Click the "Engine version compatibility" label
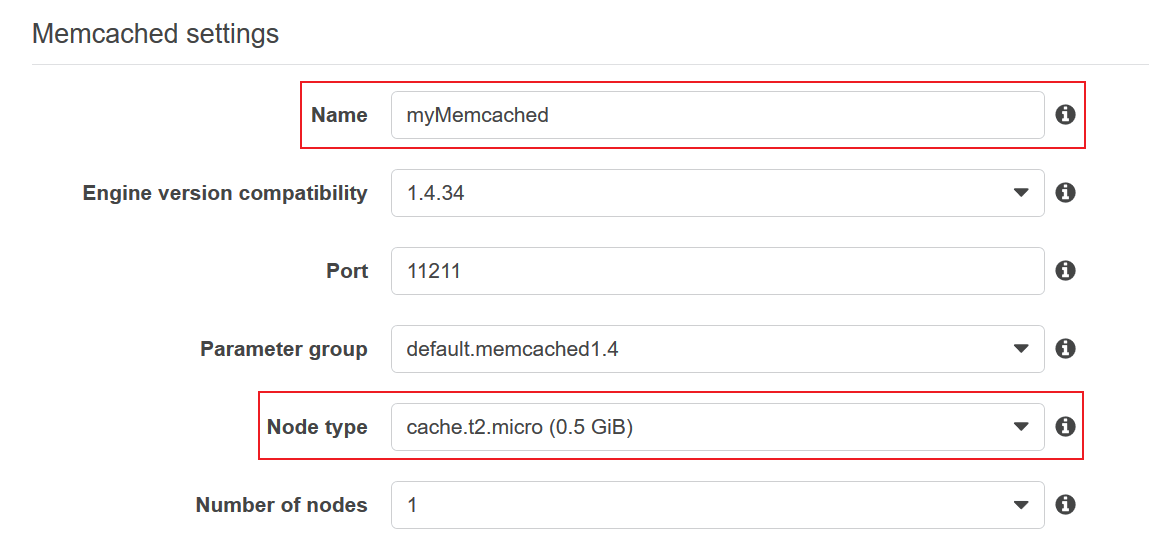Image resolution: width=1149 pixels, height=559 pixels. click(225, 193)
